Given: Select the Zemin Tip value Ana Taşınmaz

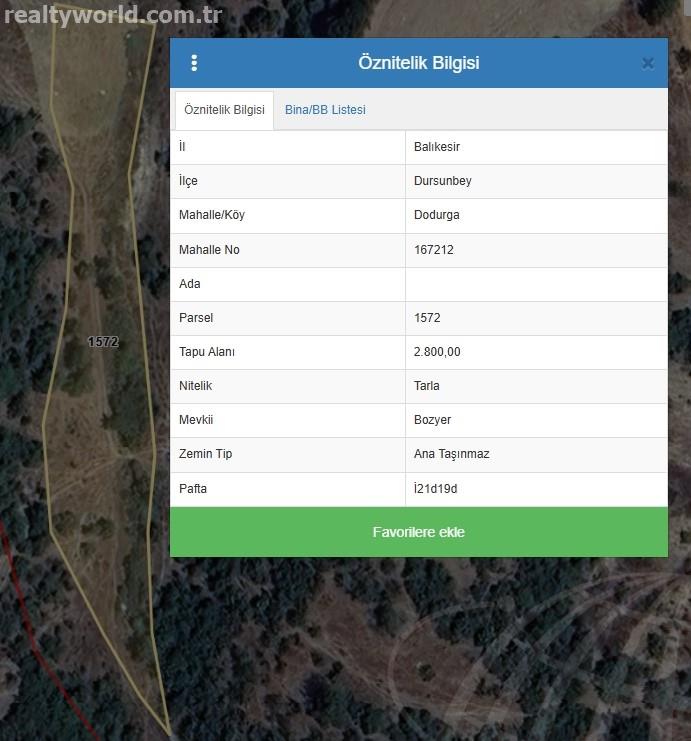Looking at the screenshot, I should 451,454.
